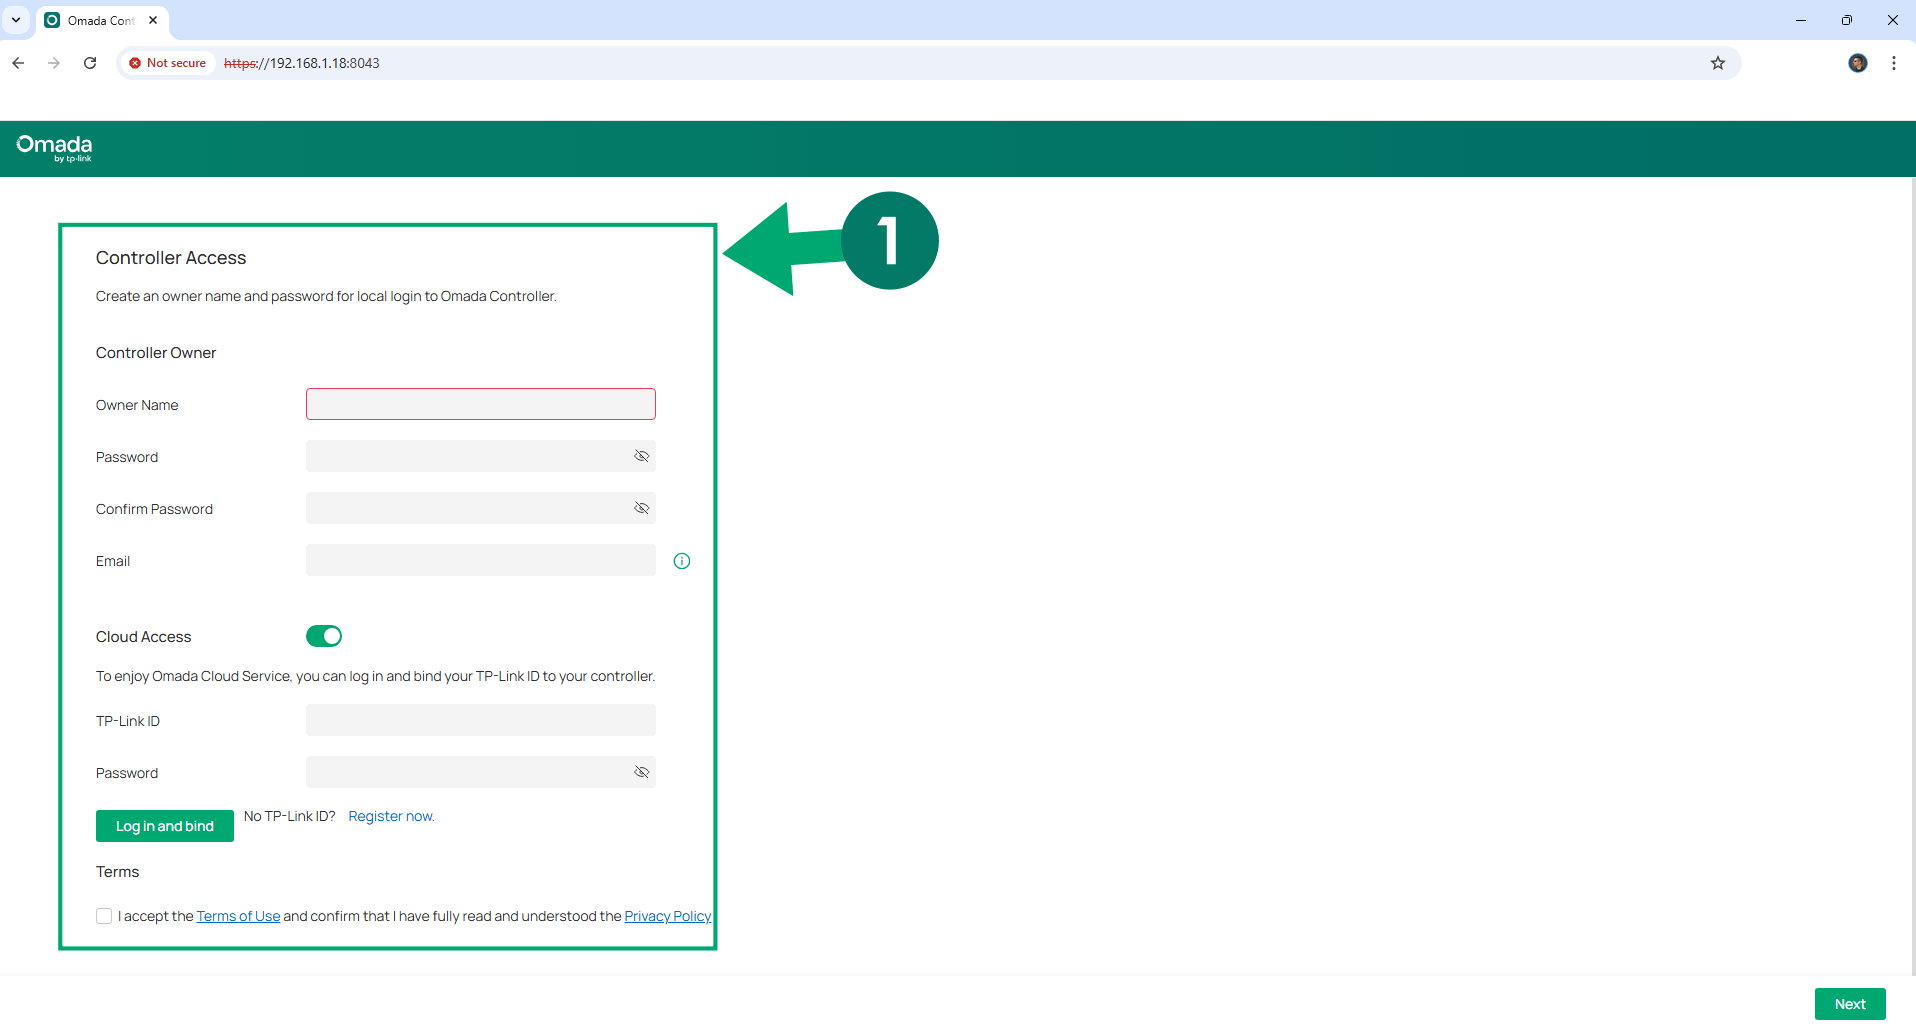Click the Not secure site warning badge

pos(167,63)
